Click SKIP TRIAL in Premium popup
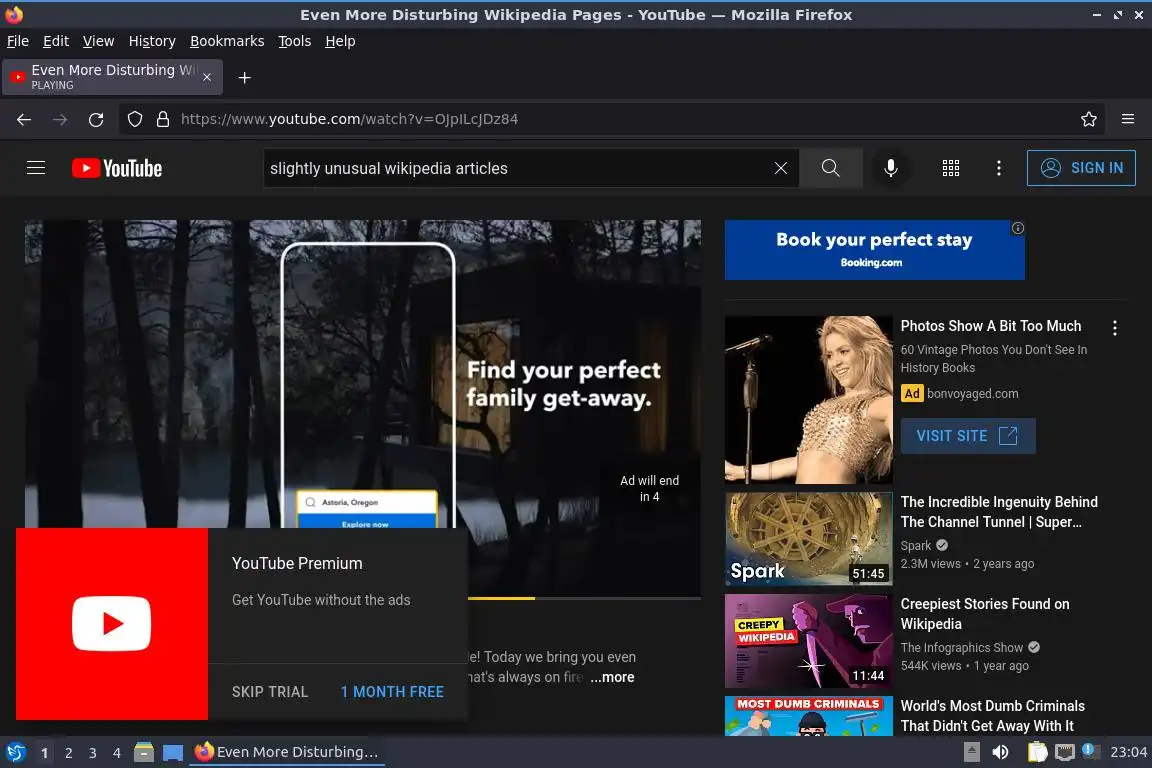The width and height of the screenshot is (1152, 768). click(x=270, y=692)
